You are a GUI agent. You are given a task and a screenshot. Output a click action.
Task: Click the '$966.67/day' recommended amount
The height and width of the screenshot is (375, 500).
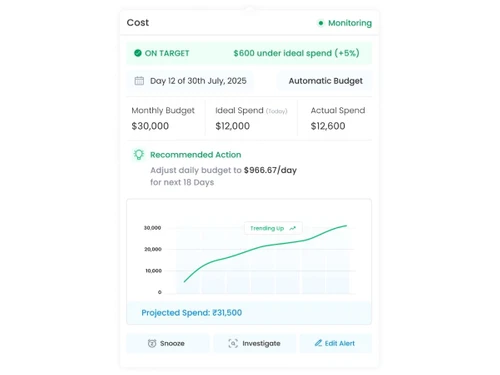pyautogui.click(x=270, y=170)
